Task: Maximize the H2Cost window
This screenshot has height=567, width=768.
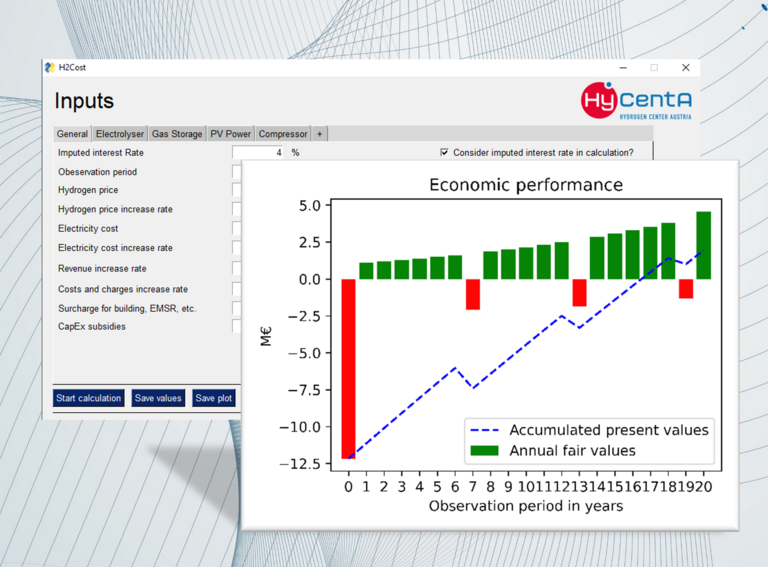Action: (654, 68)
